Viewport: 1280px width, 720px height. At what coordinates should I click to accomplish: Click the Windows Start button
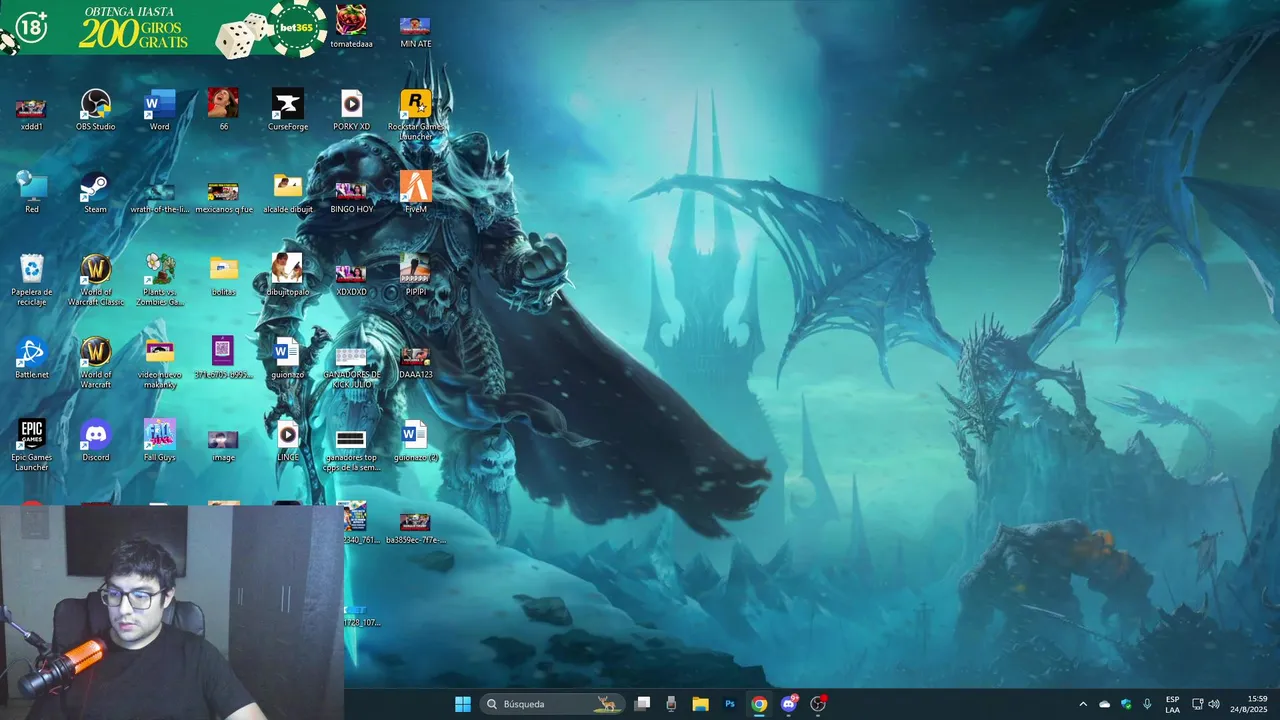[463, 704]
